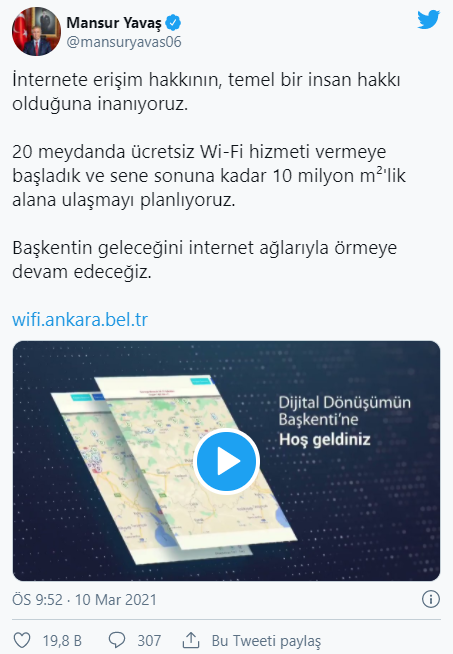Select the Bu Tweeti paylaş text
The width and height of the screenshot is (453, 654).
(266, 641)
